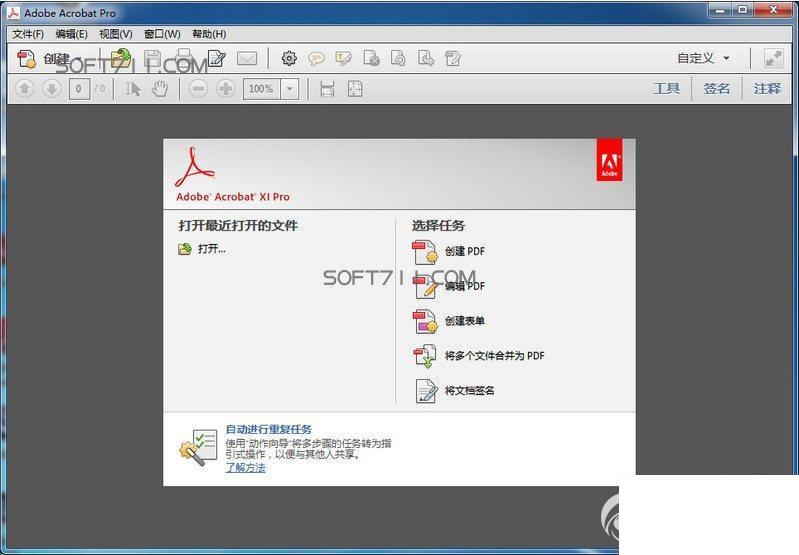Open the 工具 tools pane
Screen dimensions: 799x555
[667, 89]
